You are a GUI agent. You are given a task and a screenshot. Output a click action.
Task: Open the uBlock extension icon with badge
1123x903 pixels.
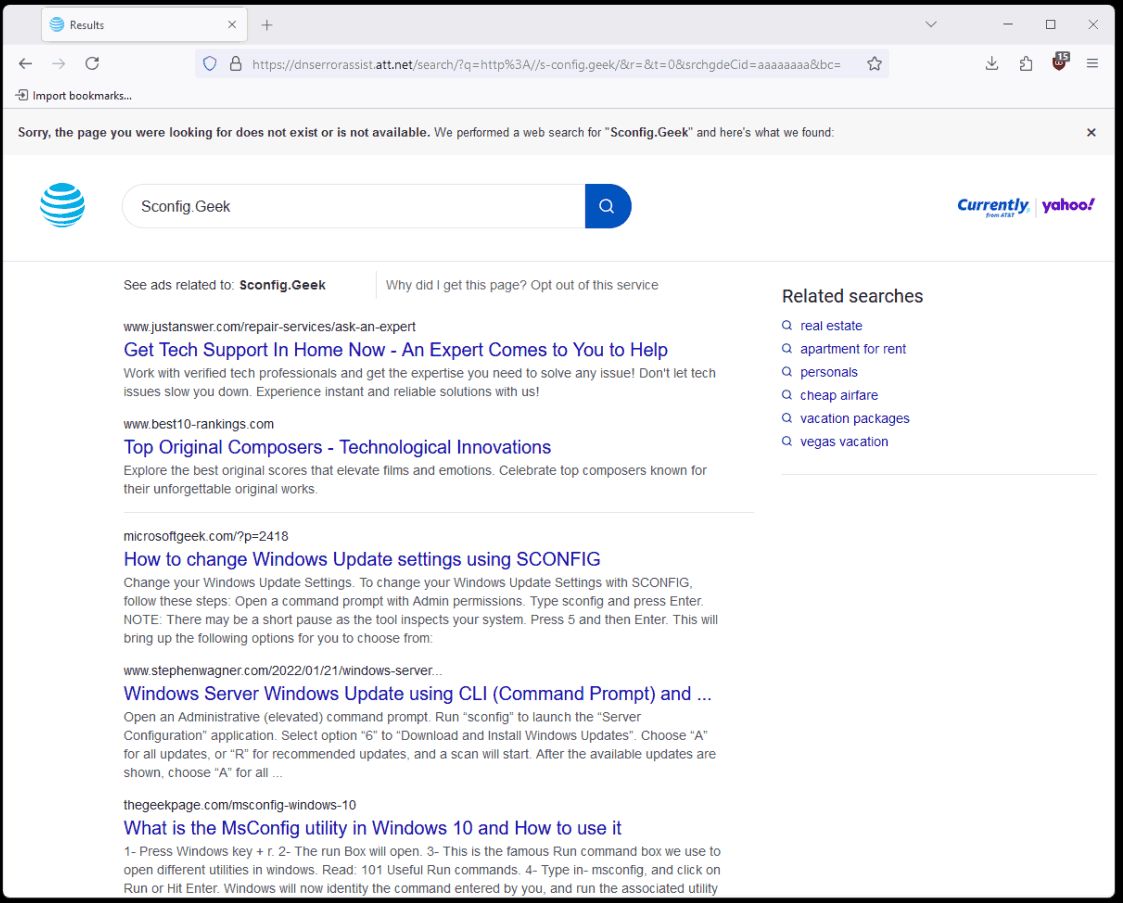1059,62
